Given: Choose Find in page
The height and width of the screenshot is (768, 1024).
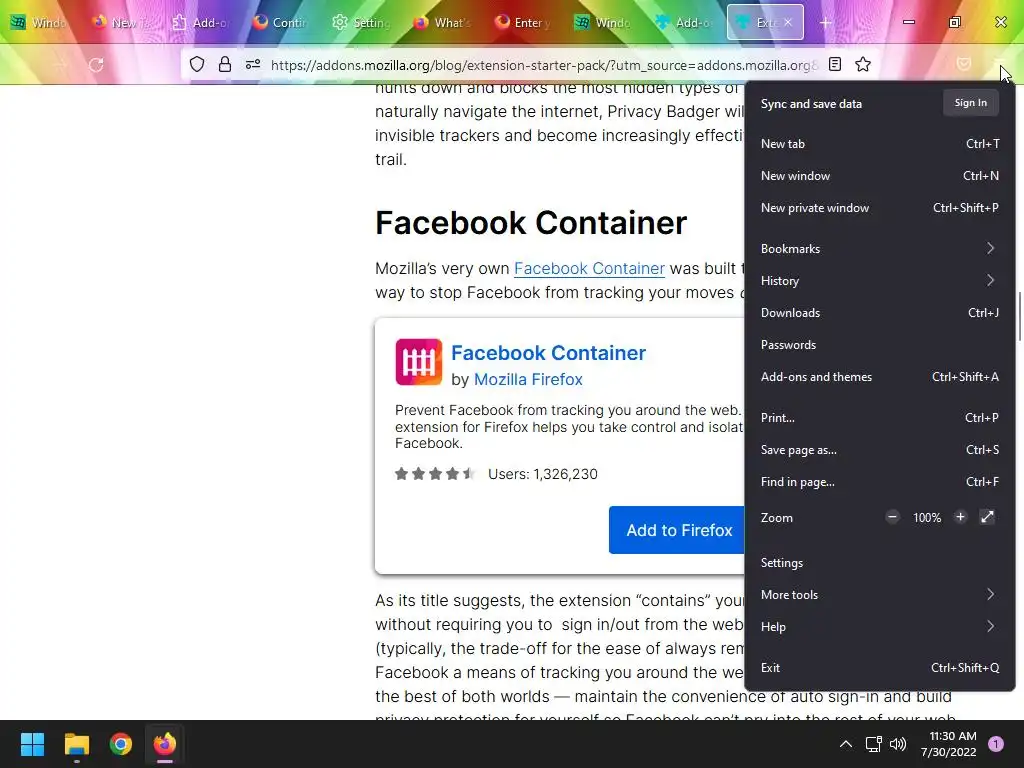Looking at the screenshot, I should [880, 481].
